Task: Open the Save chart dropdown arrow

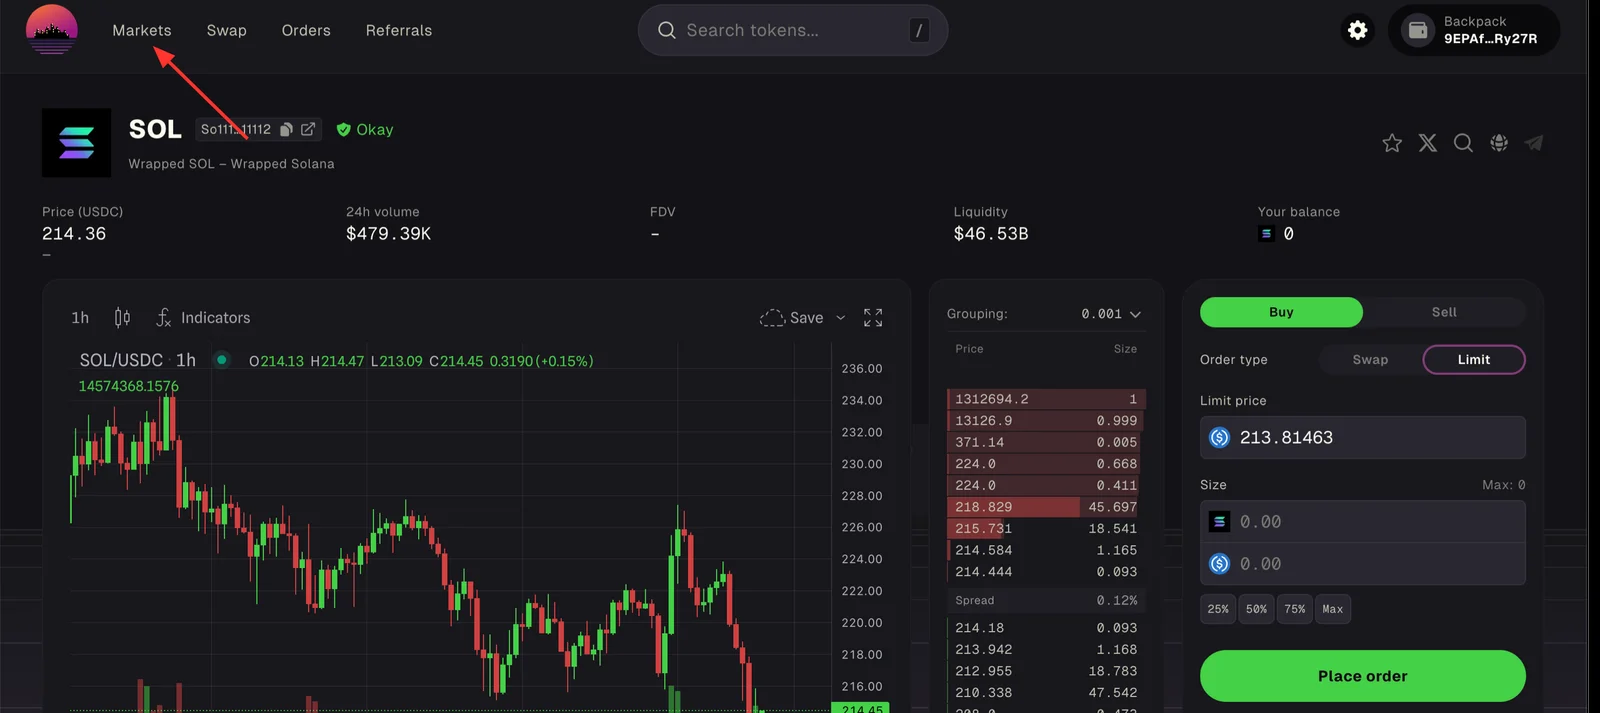Action: coord(840,318)
